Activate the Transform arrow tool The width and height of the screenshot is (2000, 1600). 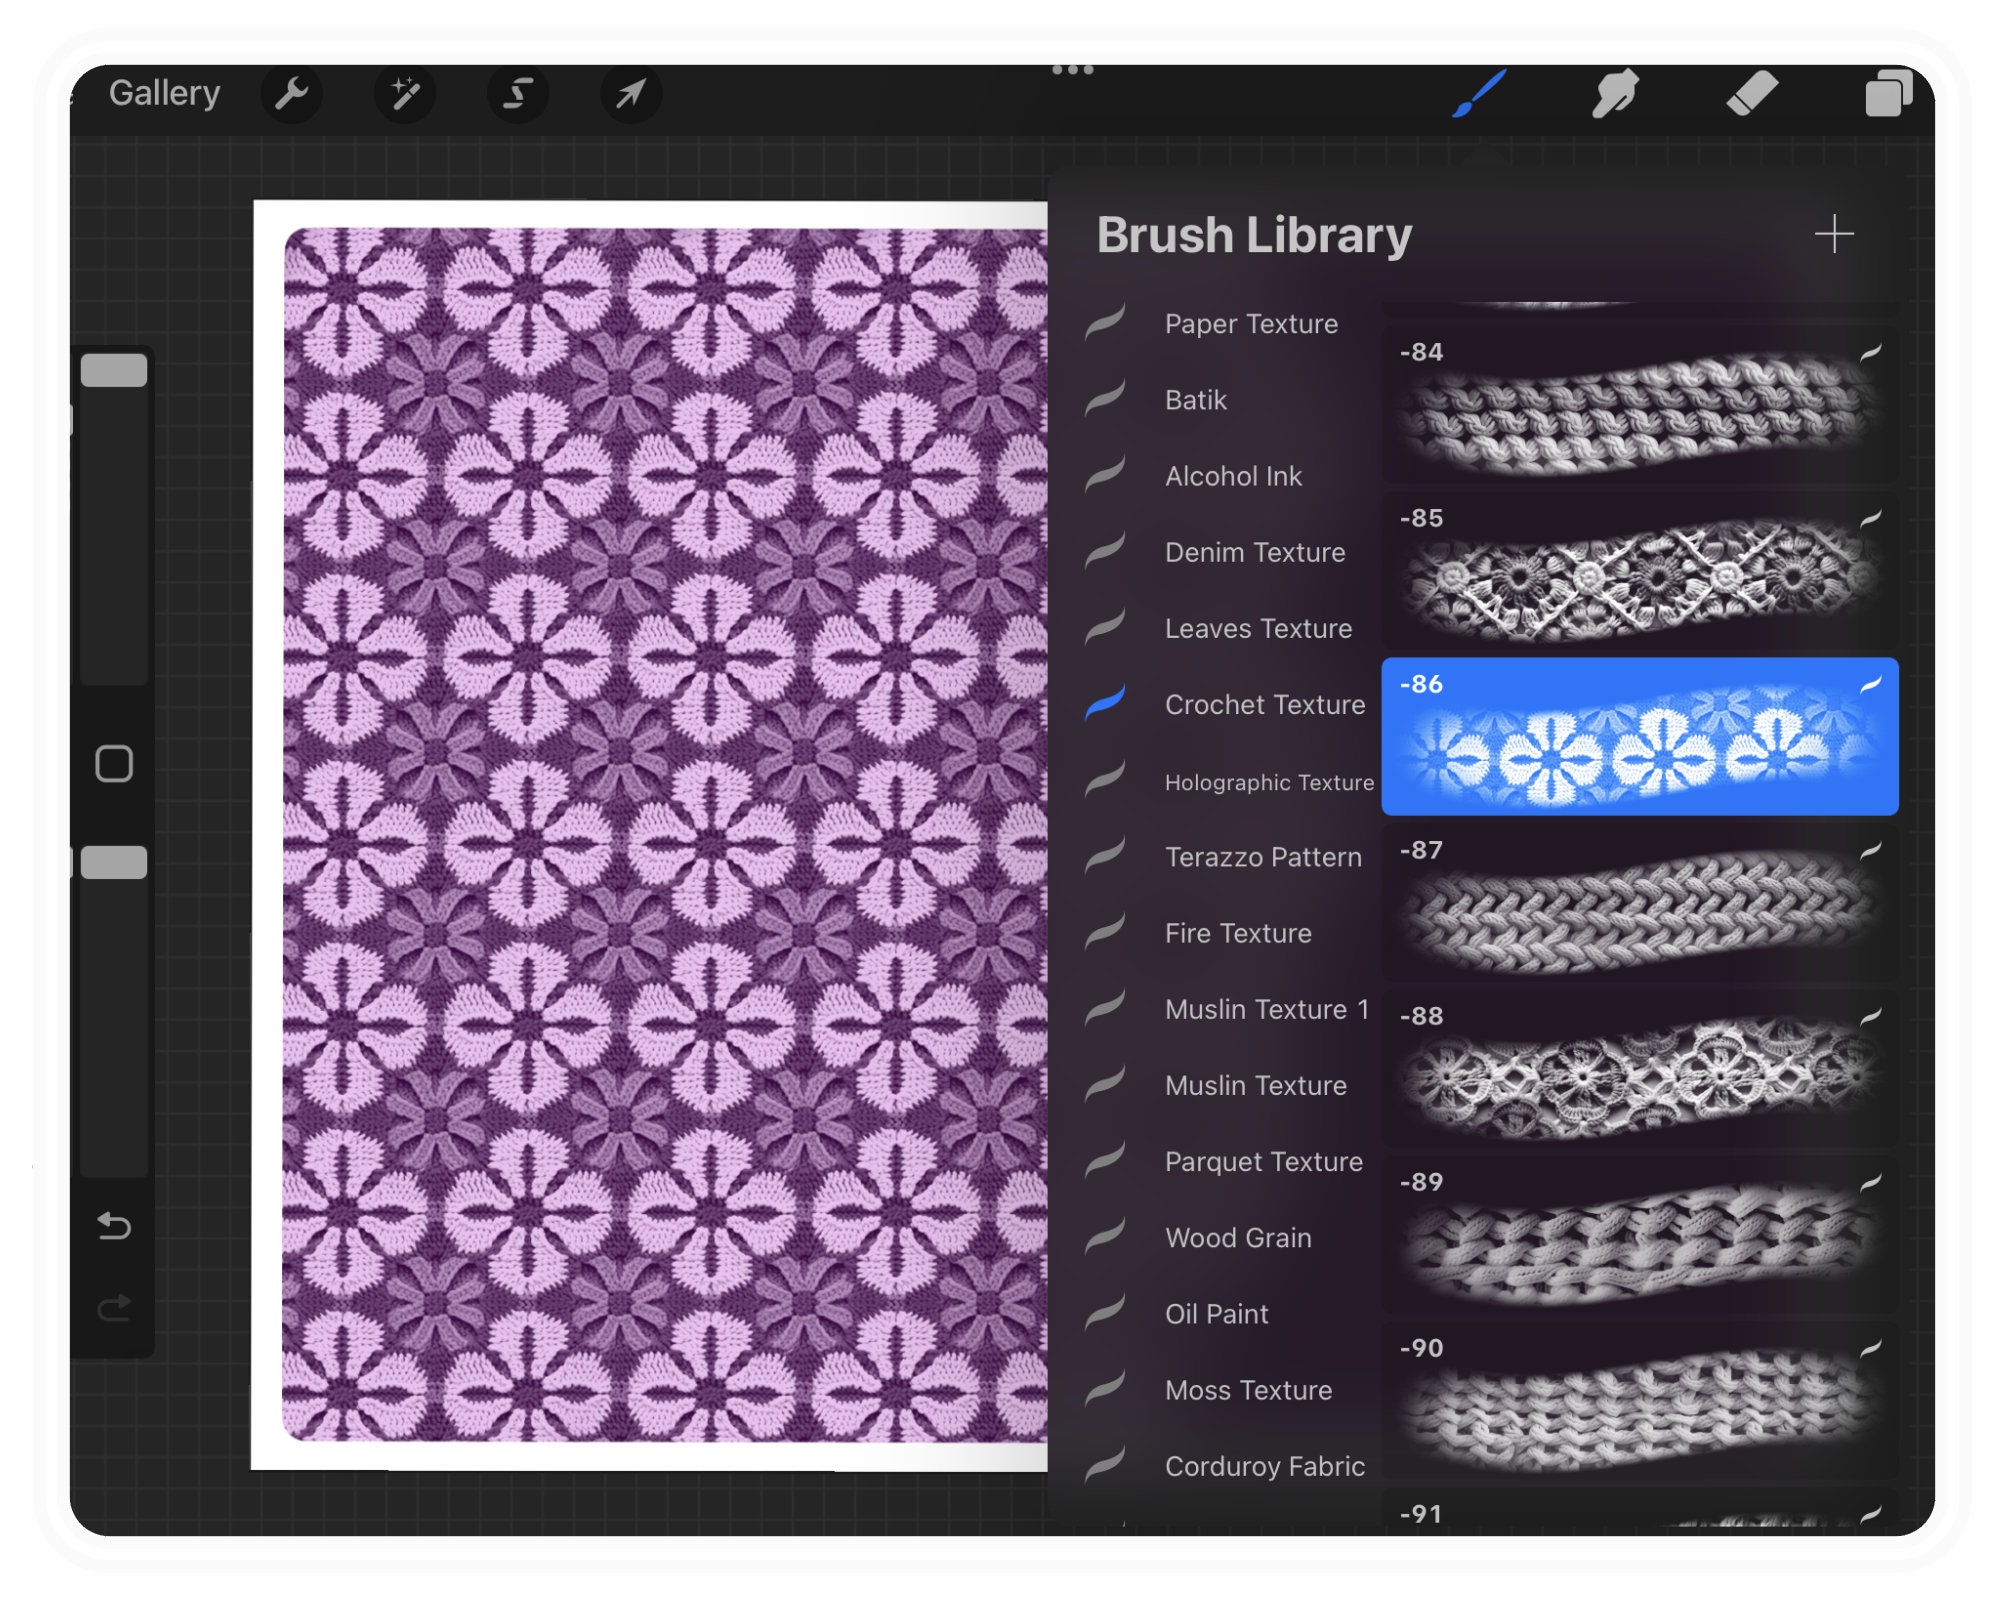coord(630,93)
